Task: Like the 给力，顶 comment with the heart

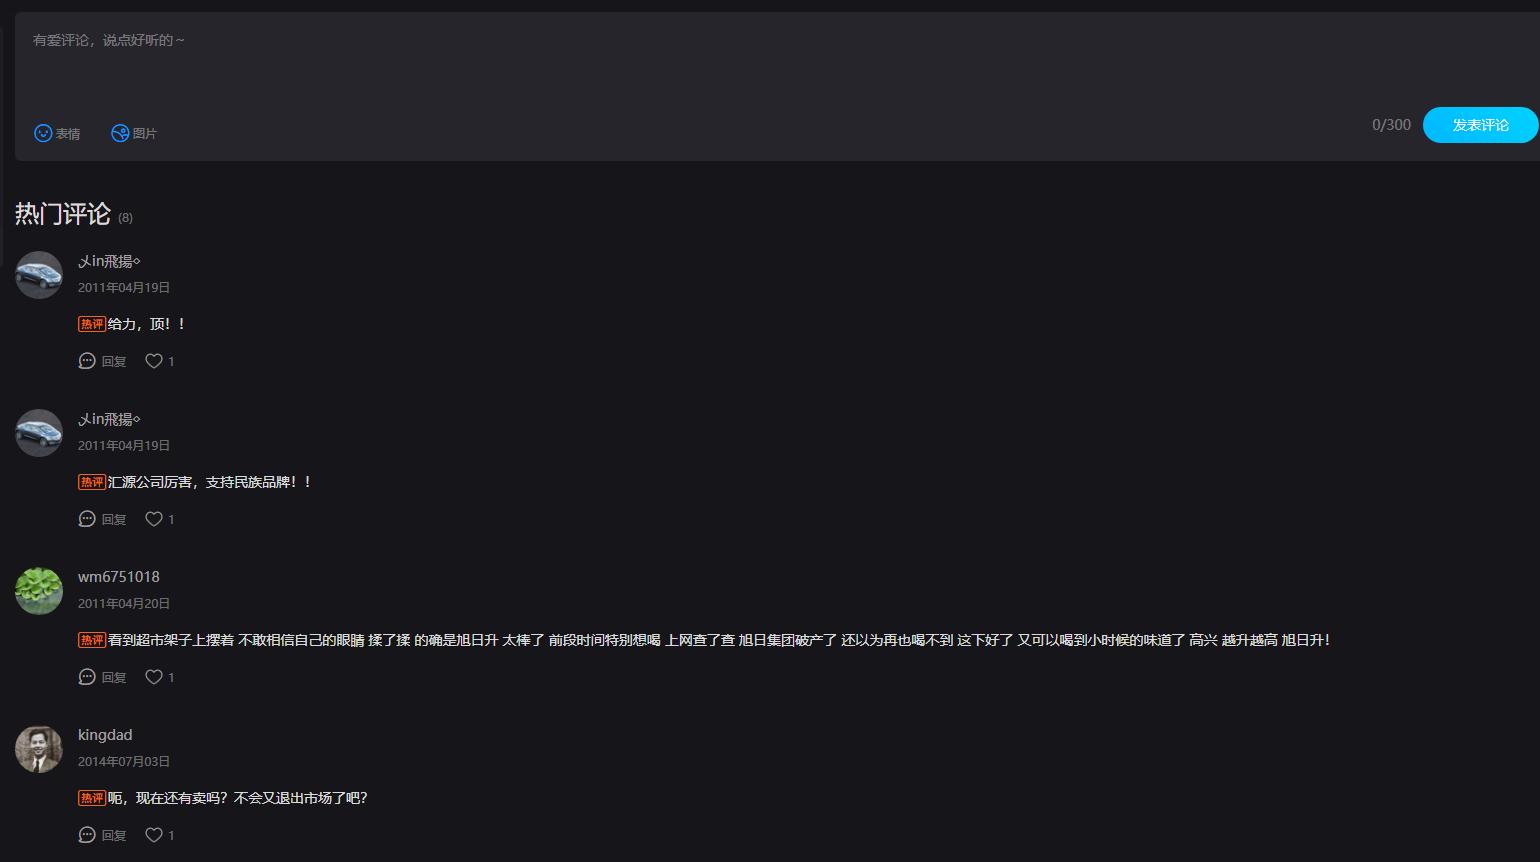Action: pos(154,361)
